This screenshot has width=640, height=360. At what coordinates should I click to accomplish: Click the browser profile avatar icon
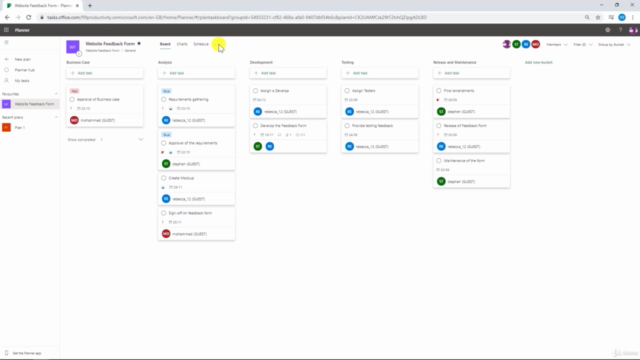click(x=622, y=17)
